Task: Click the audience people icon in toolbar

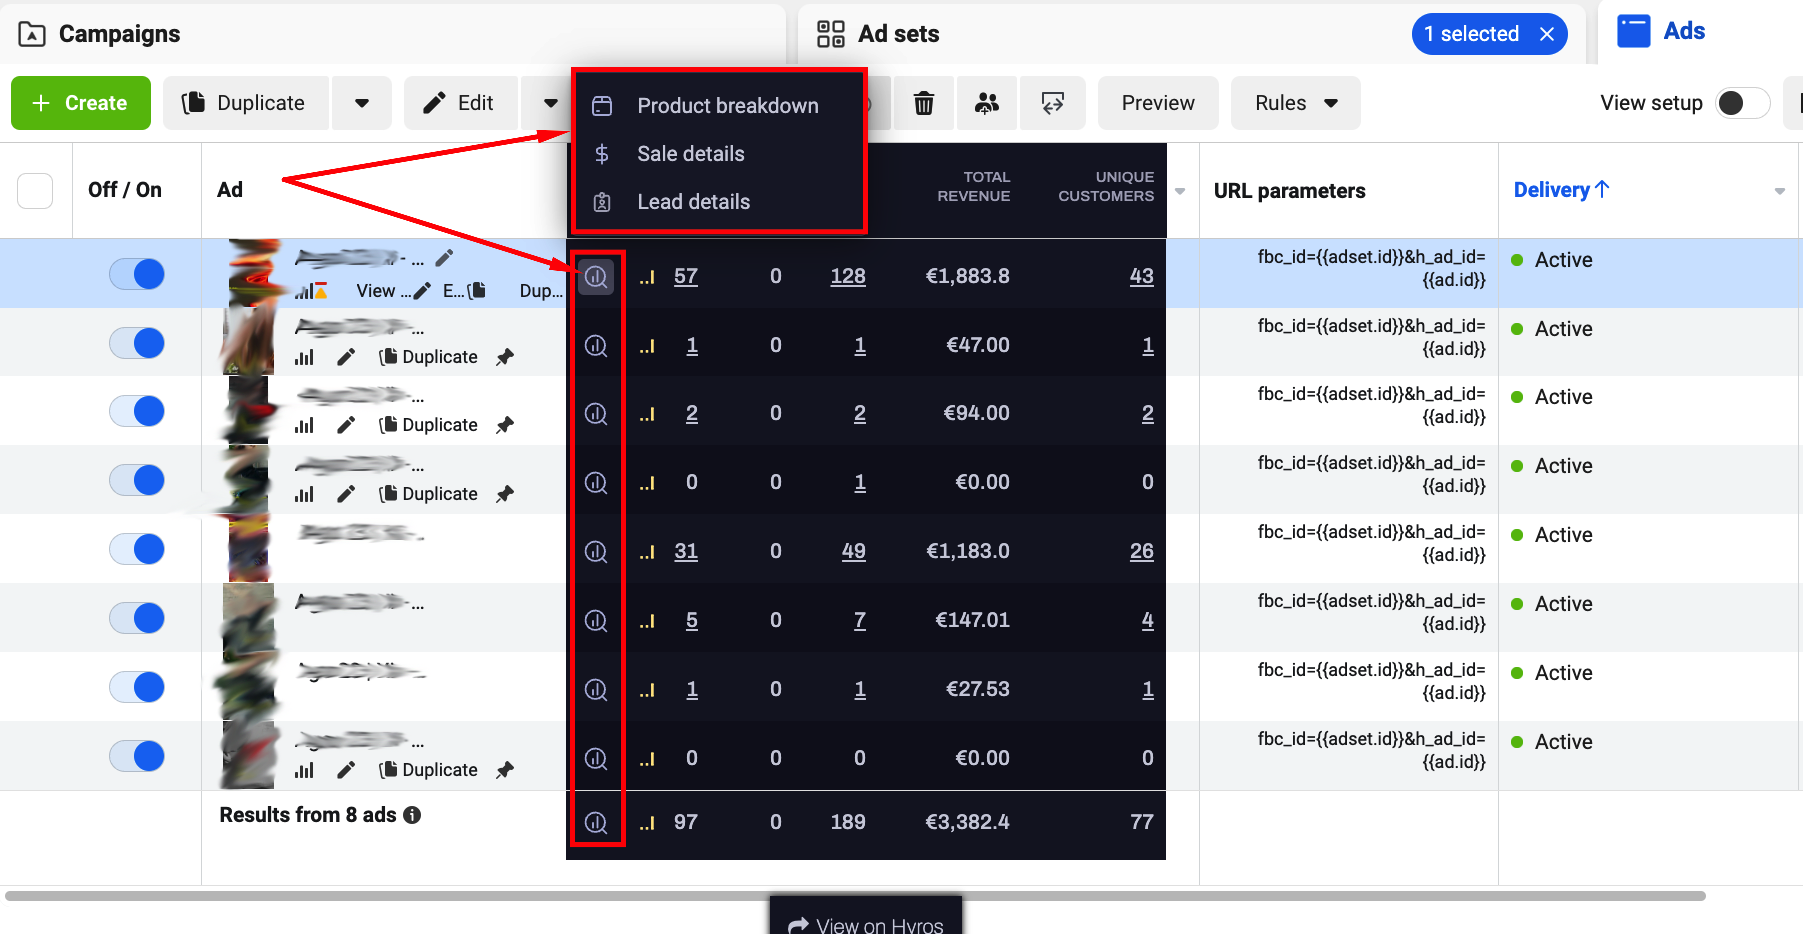Action: pyautogui.click(x=987, y=103)
